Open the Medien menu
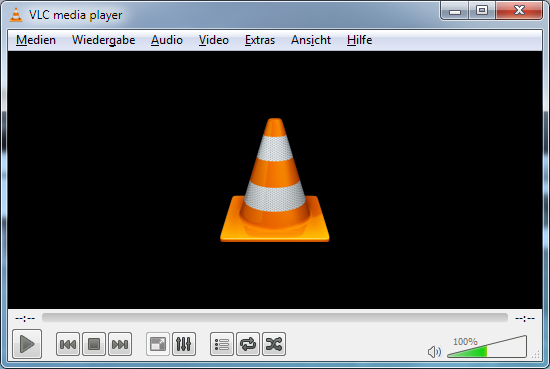 point(36,40)
